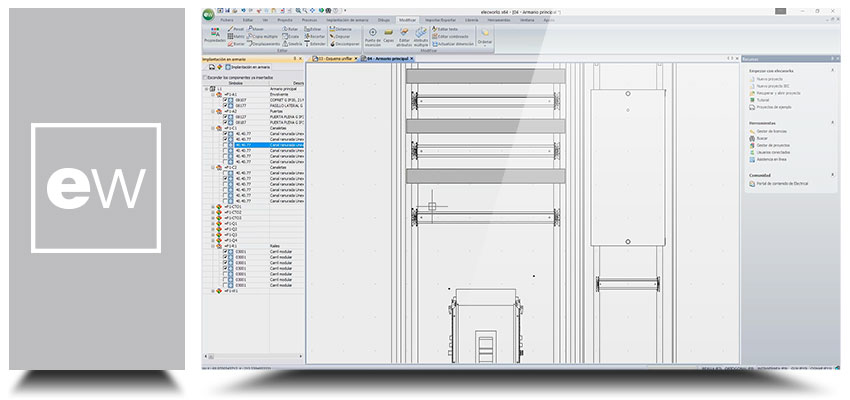This screenshot has height=400, width=850.
Task: Choose the Estirar stretch tool
Action: pos(313,29)
